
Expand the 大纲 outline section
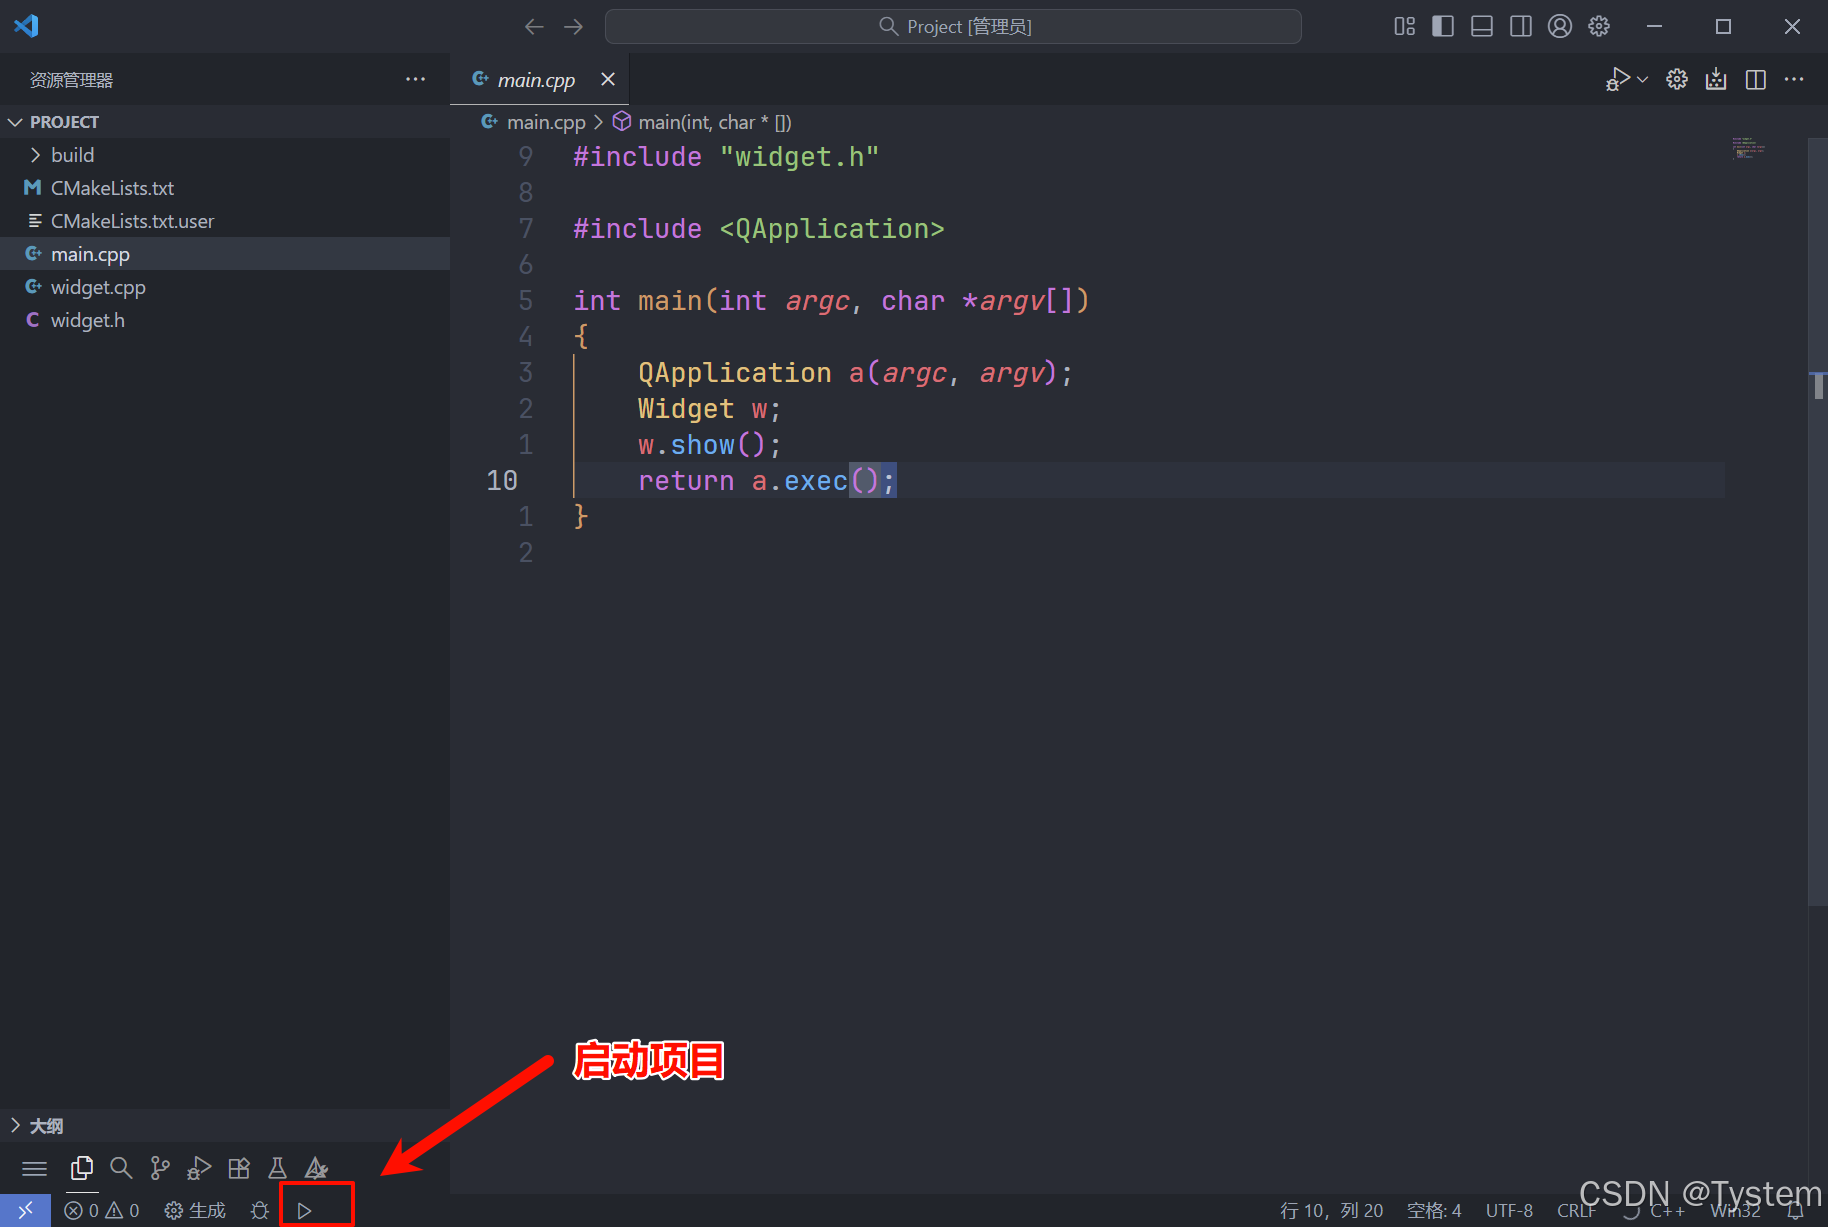[x=225, y=1126]
